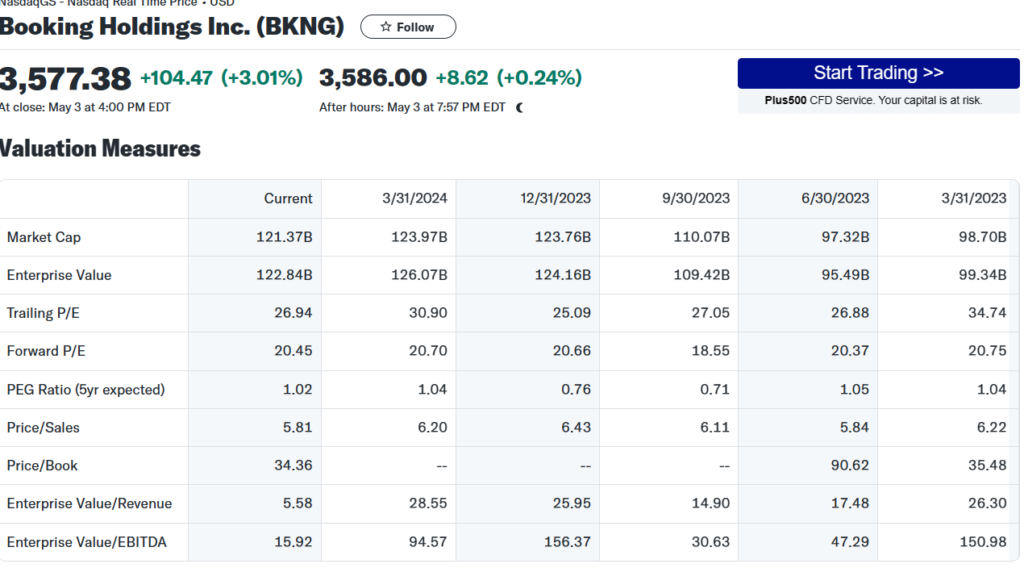Click the +104.47 (+3.01%) change text

pyautogui.click(x=221, y=78)
